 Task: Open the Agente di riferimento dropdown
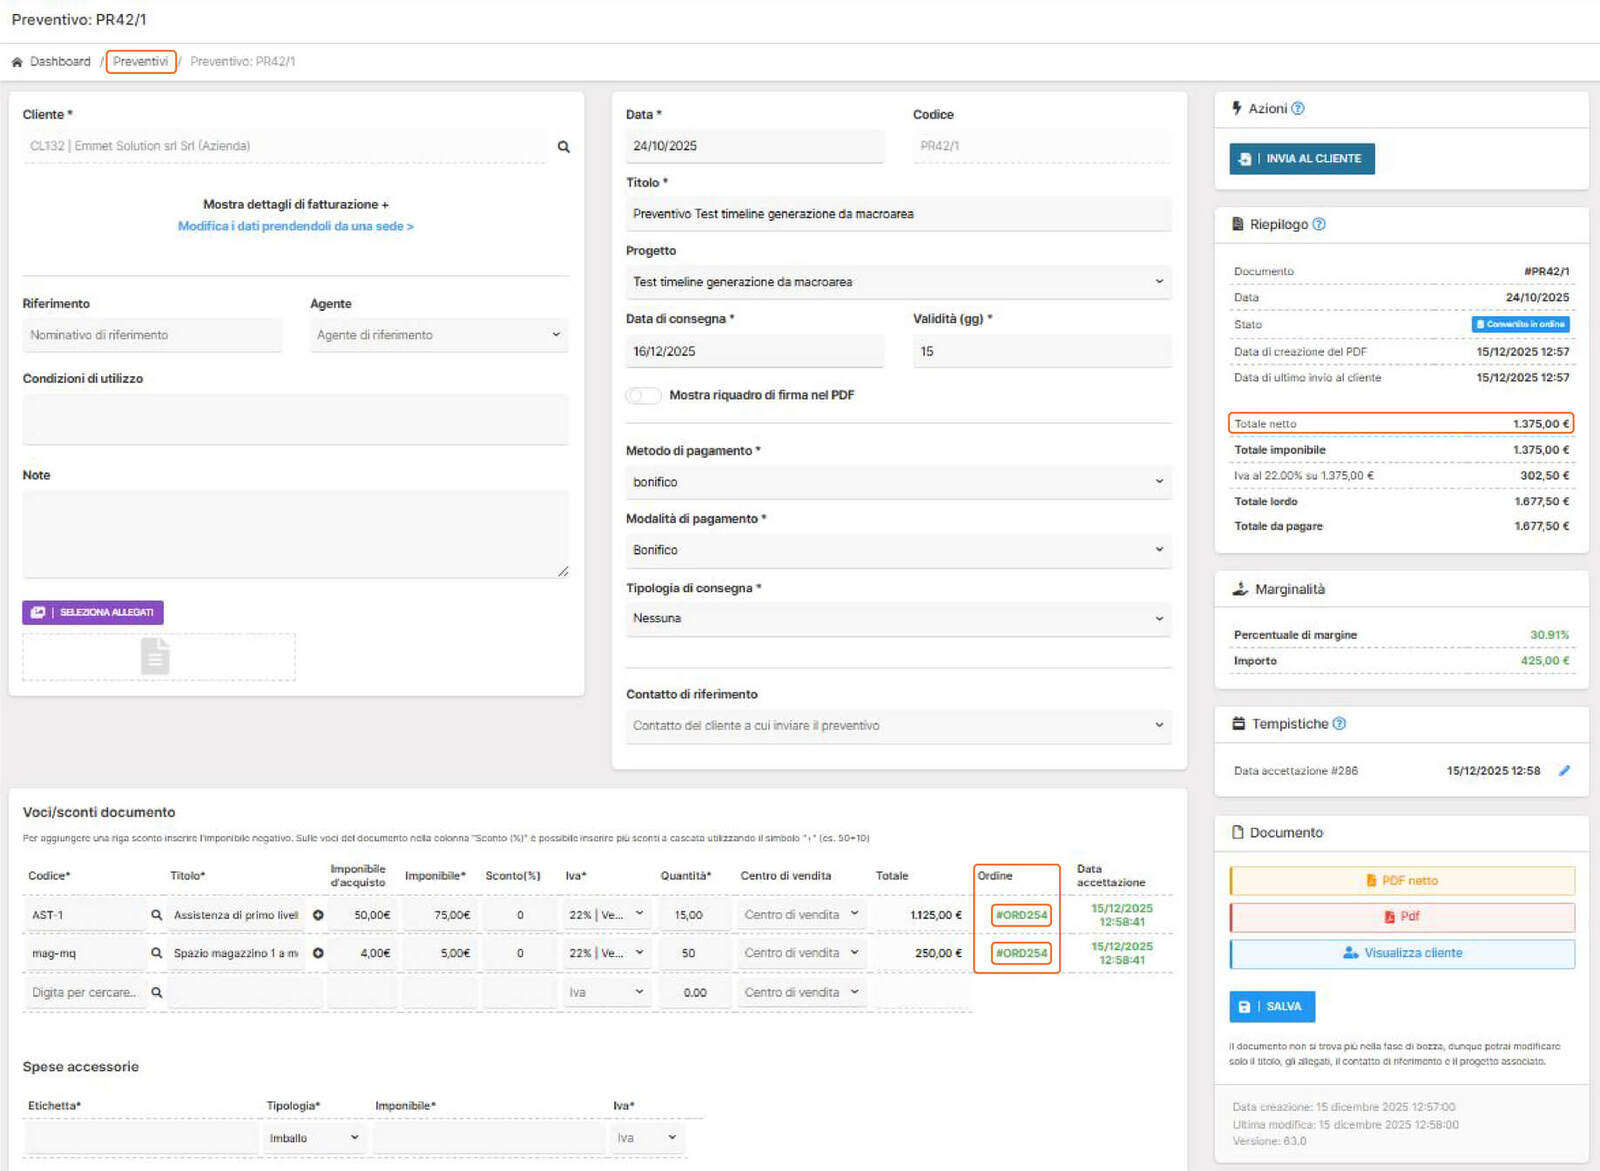[438, 336]
